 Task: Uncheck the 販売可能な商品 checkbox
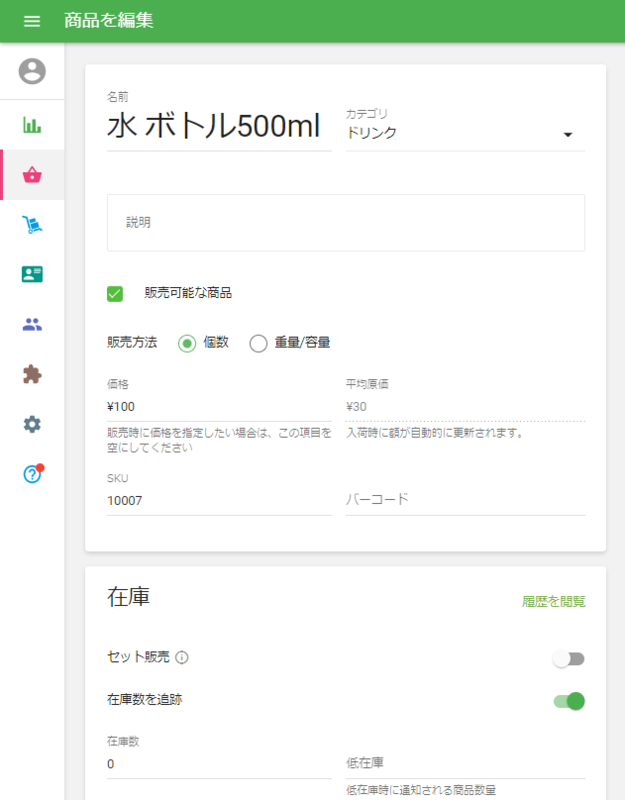[x=115, y=293]
